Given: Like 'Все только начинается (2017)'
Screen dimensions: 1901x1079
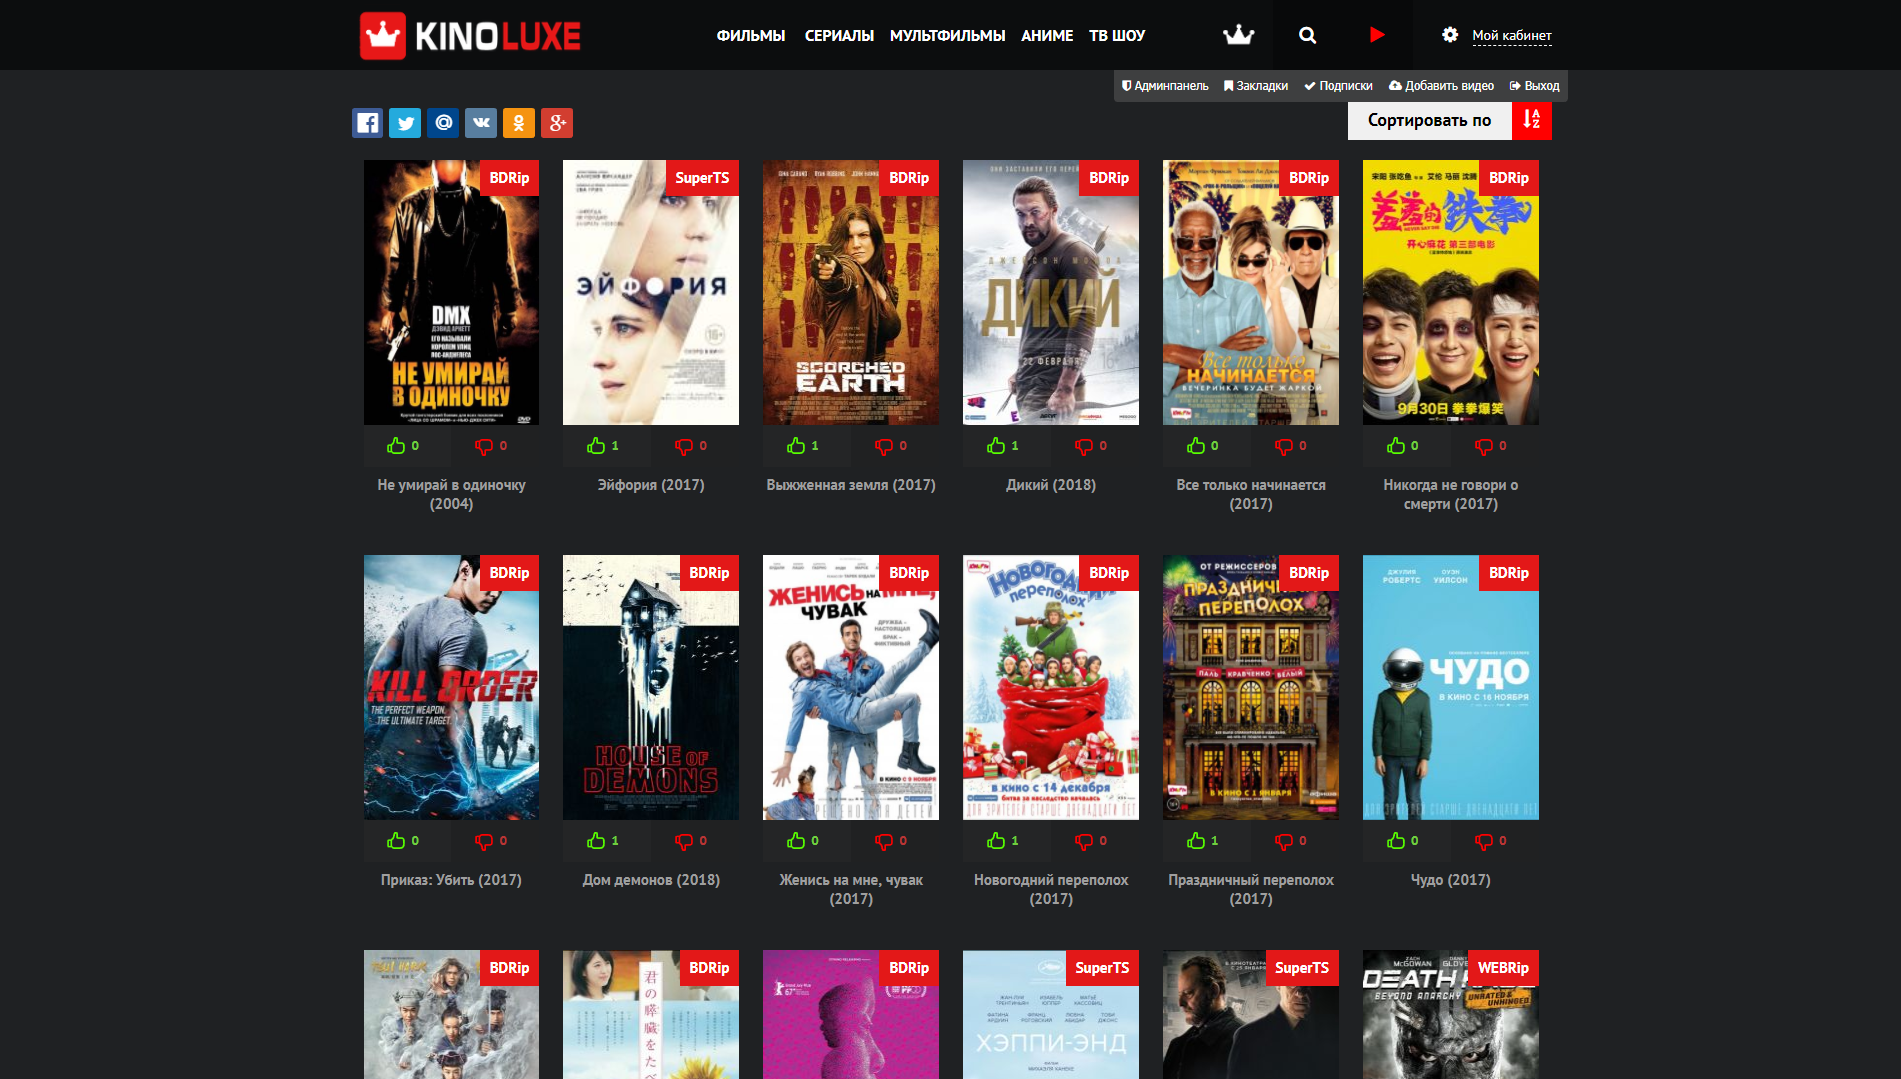Looking at the screenshot, I should tap(1197, 446).
